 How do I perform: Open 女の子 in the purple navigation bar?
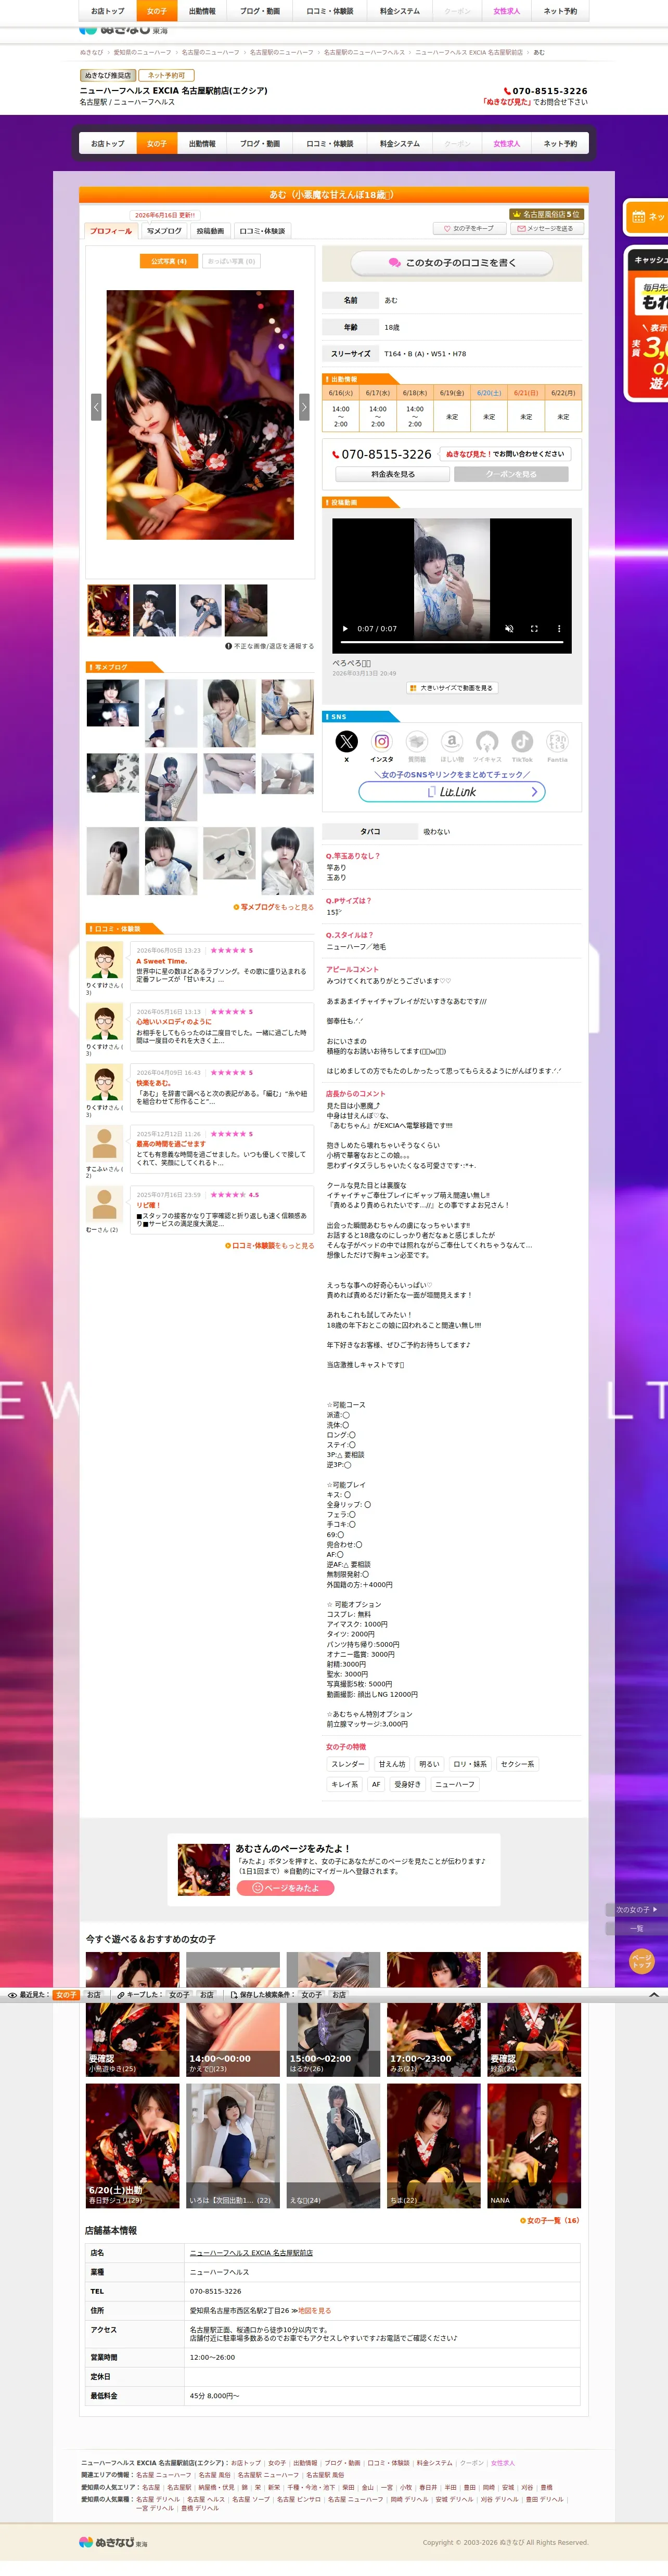tap(157, 144)
